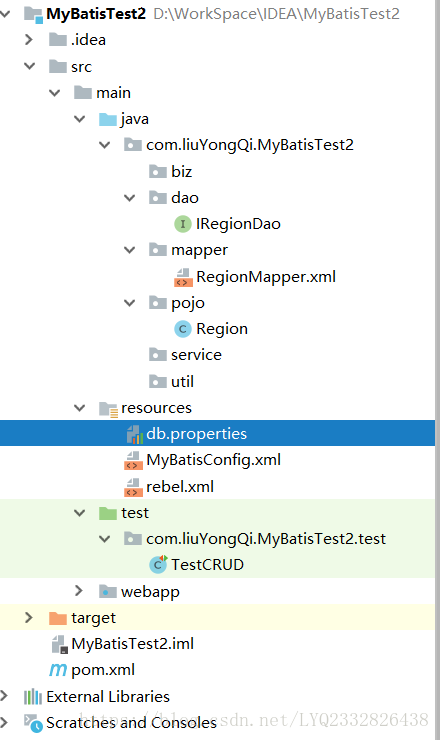Viewport: 440px width, 740px height.
Task: Click the IRegionDao interface icon
Action: click(x=183, y=224)
